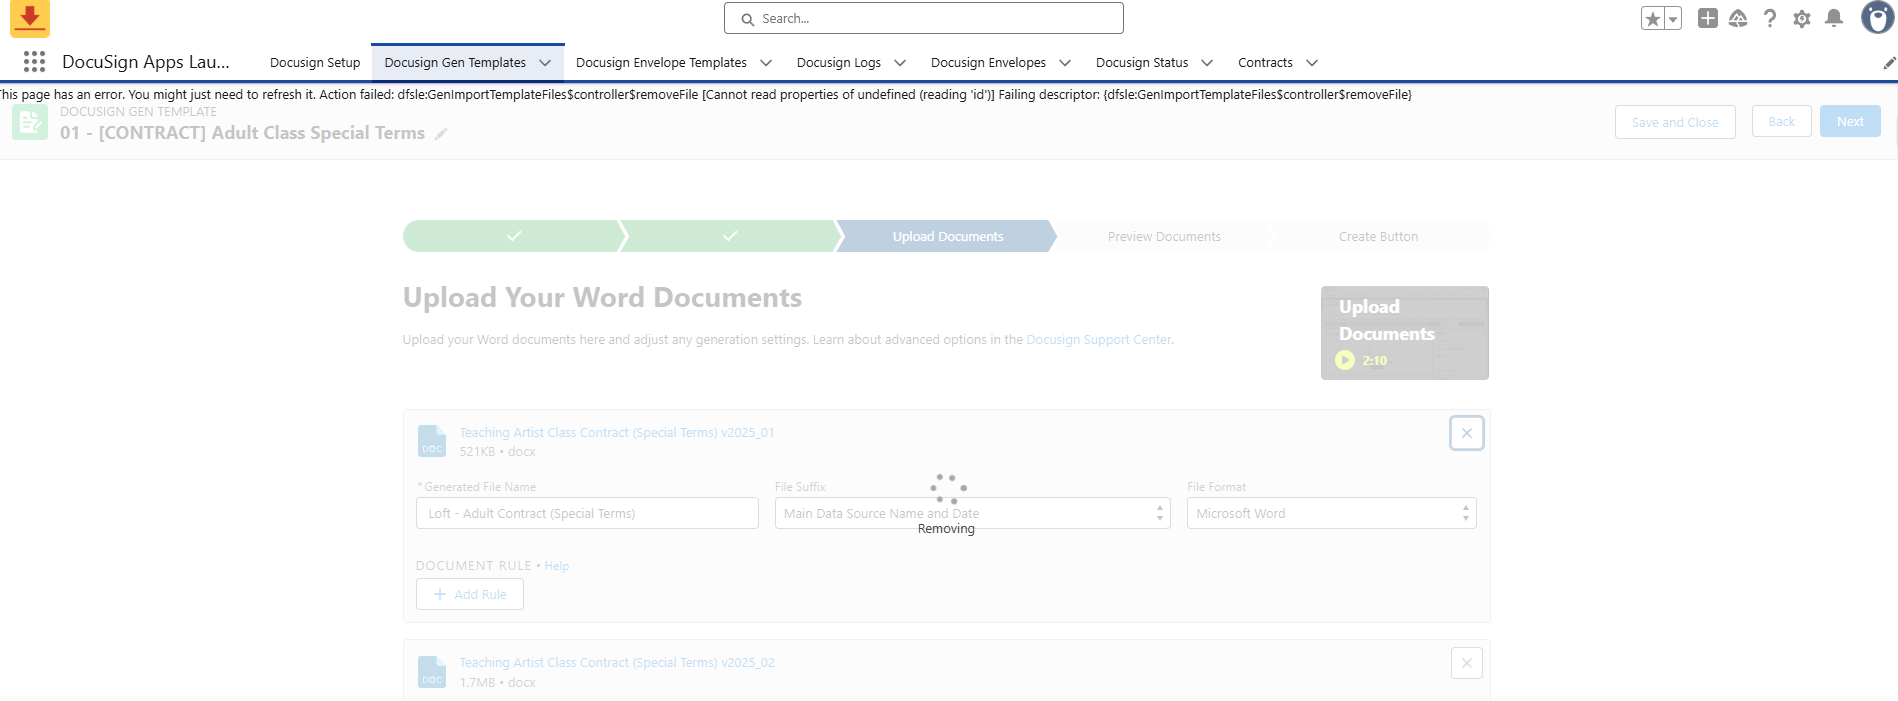Open the Setup gear icon
This screenshot has width=1898, height=701.
(1802, 18)
